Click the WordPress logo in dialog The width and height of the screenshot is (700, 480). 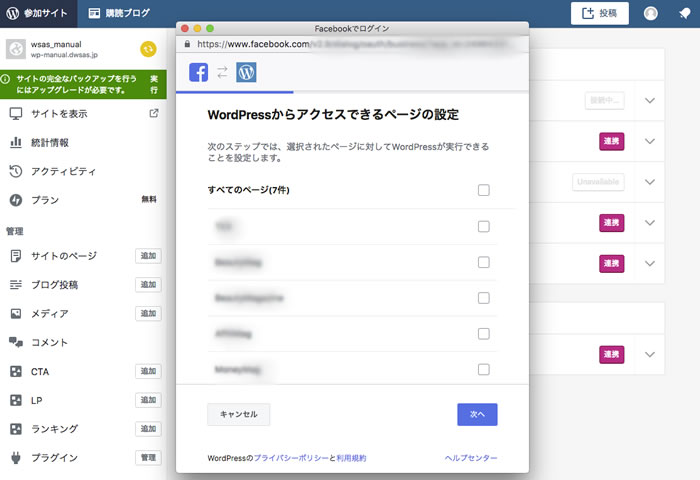246,72
